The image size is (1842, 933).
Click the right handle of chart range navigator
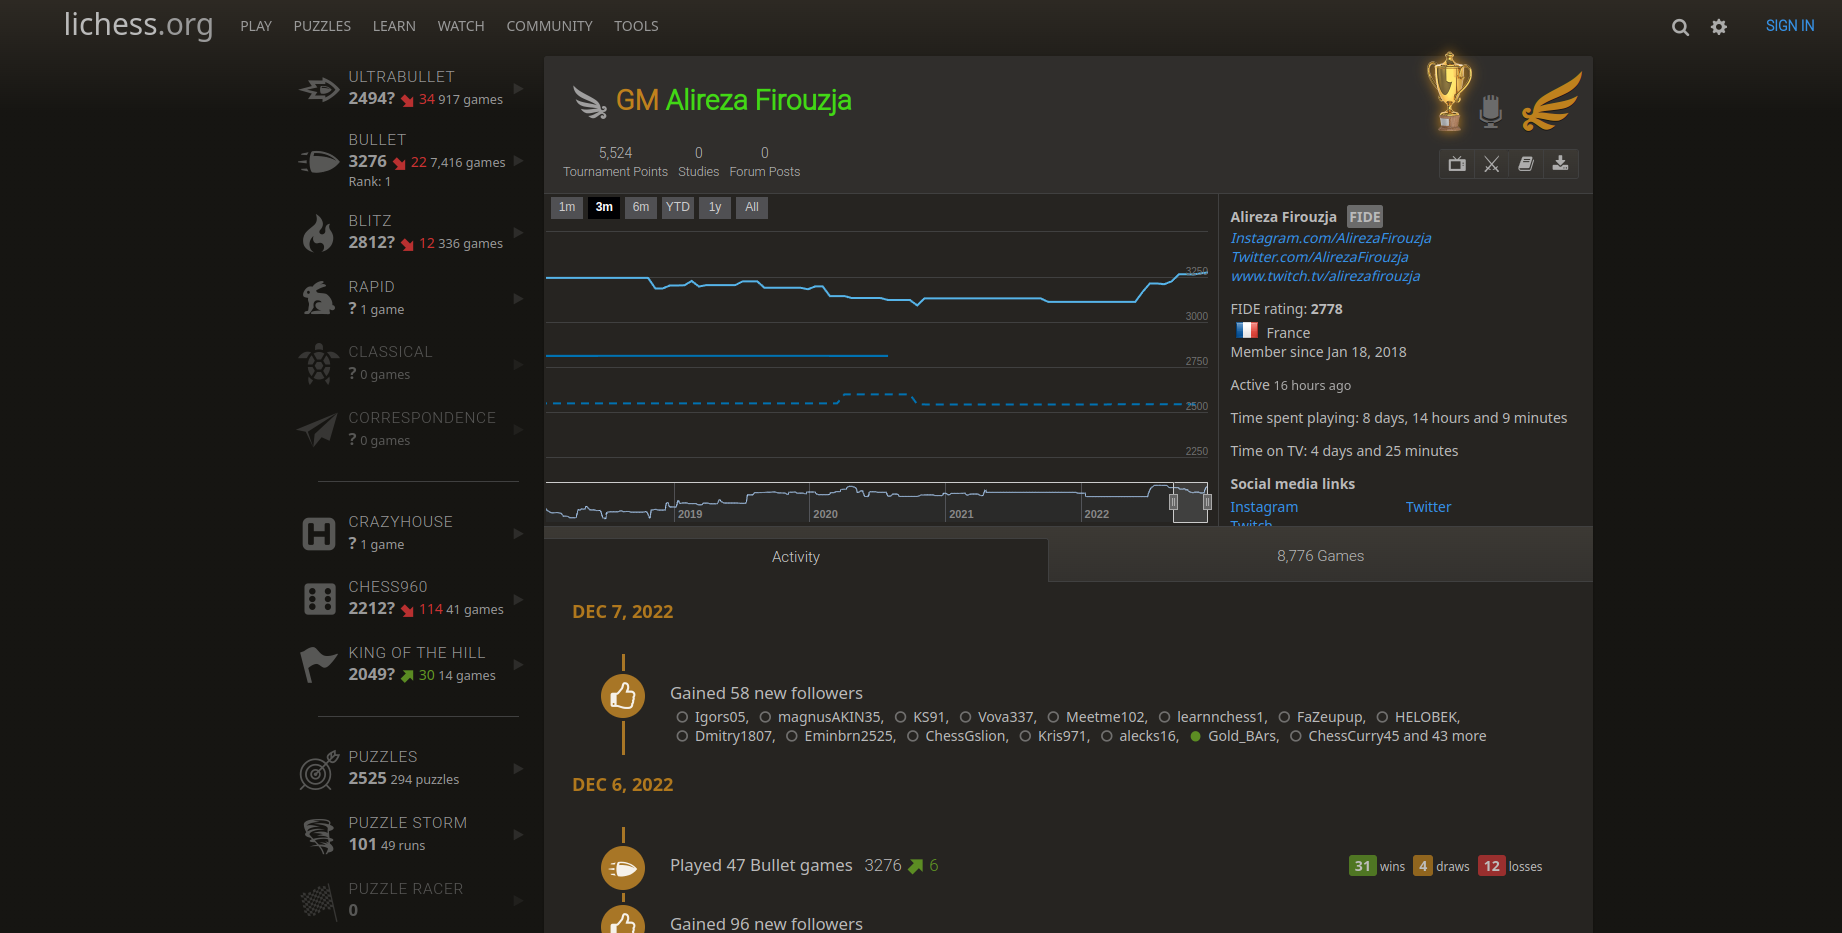pyautogui.click(x=1207, y=502)
